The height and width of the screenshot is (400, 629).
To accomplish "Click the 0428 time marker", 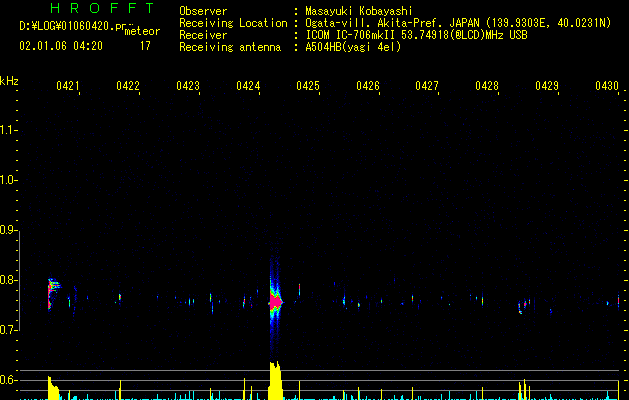I will [x=487, y=86].
